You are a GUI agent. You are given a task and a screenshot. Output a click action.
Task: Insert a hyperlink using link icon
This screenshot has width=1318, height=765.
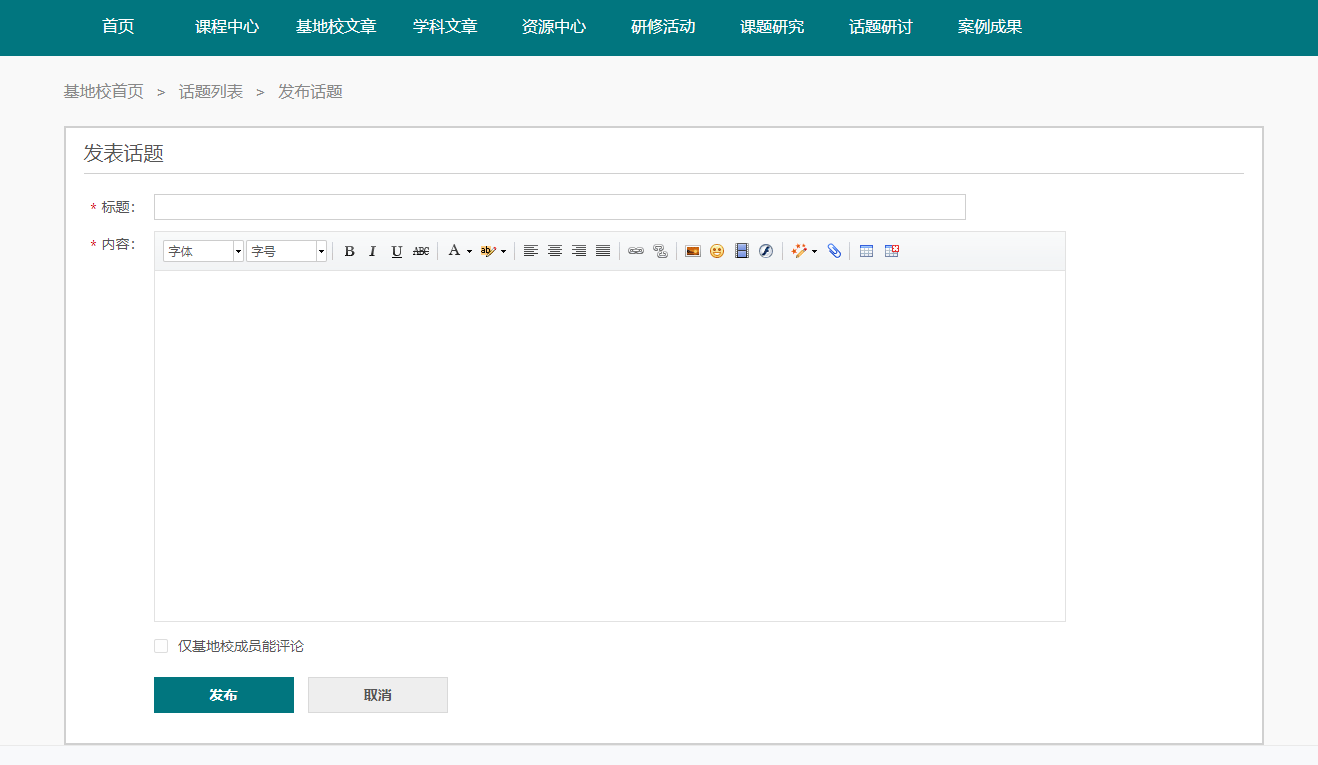[x=636, y=251]
